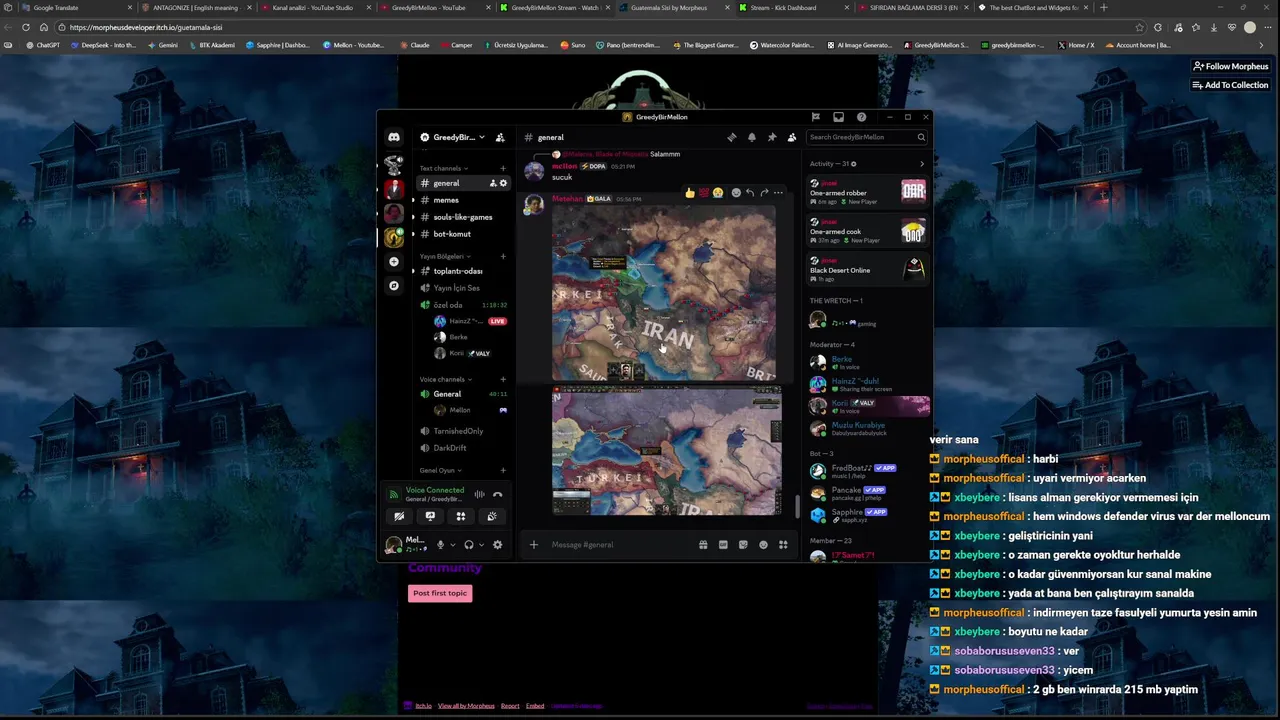1280x720 pixels.
Task: Click Add To Collection button
Action: (x=1230, y=85)
